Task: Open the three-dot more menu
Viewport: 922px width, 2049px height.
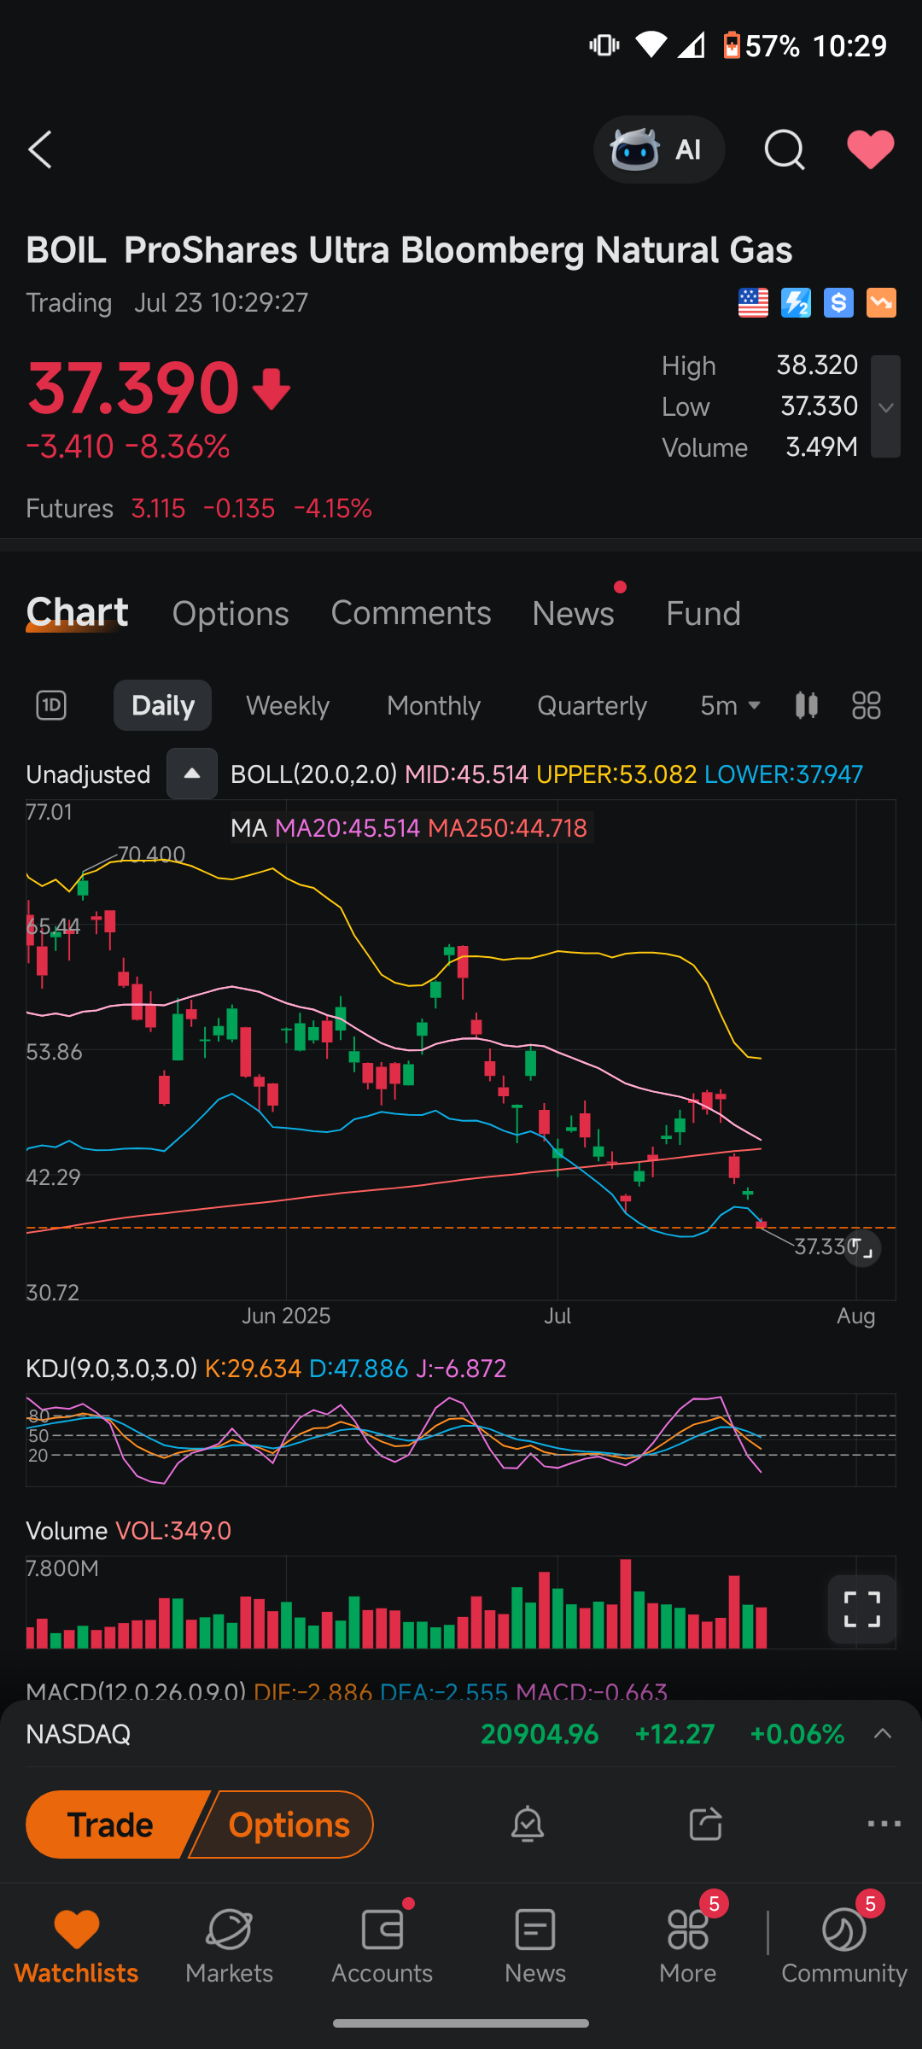Action: point(884,1824)
